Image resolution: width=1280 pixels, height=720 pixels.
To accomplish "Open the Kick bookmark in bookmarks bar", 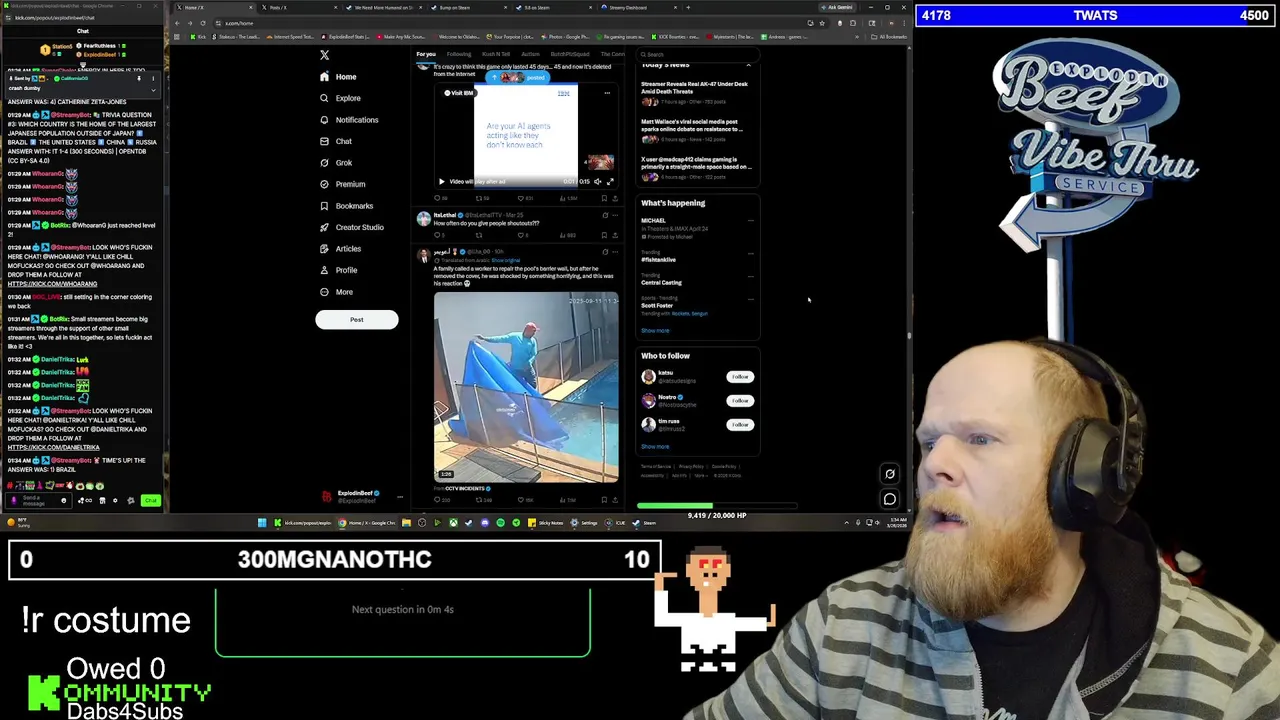I will [x=200, y=37].
